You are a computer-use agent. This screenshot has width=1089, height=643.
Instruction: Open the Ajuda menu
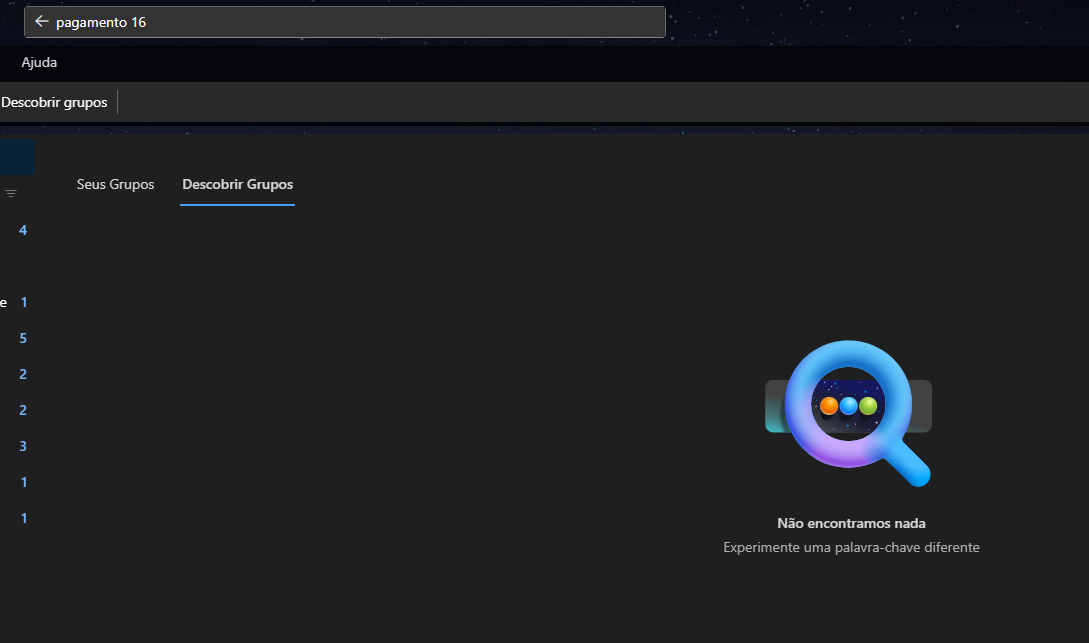39,62
